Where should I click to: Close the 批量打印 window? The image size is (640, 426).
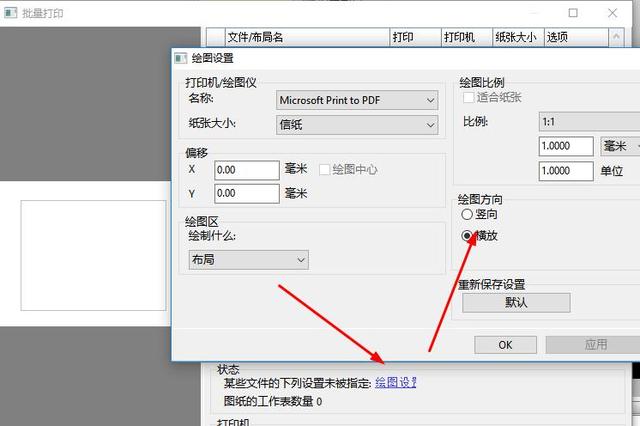(x=612, y=13)
